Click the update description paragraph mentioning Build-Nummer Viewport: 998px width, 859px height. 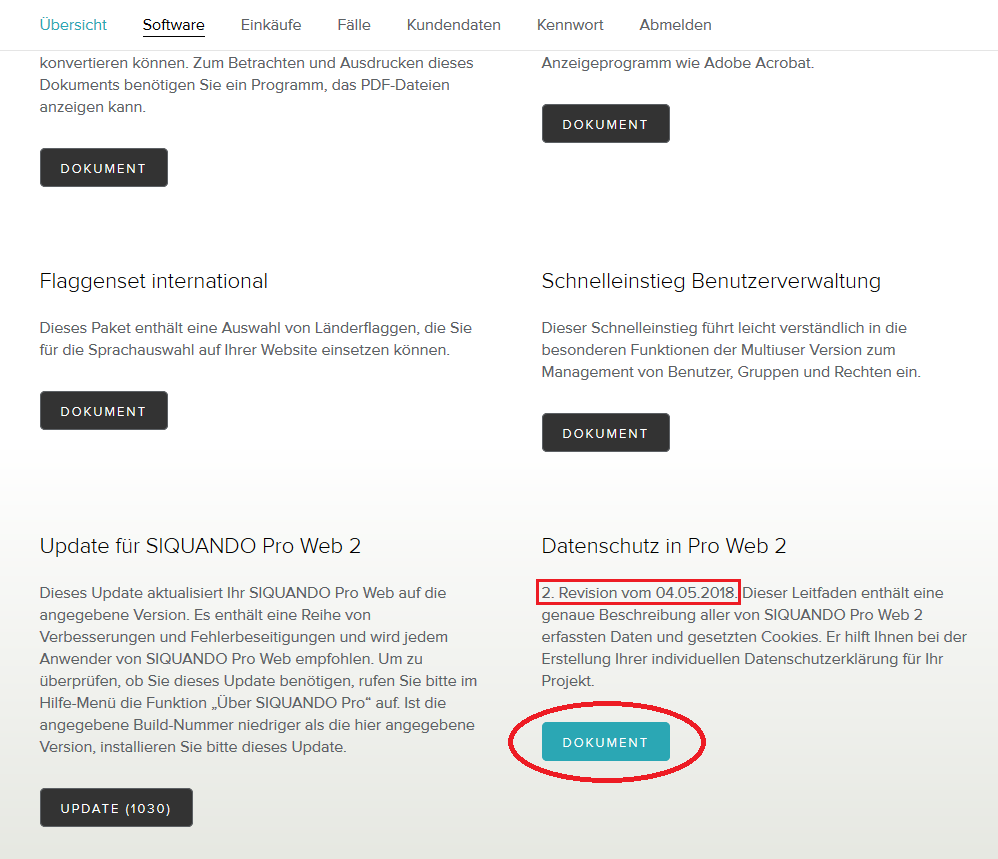click(x=258, y=669)
